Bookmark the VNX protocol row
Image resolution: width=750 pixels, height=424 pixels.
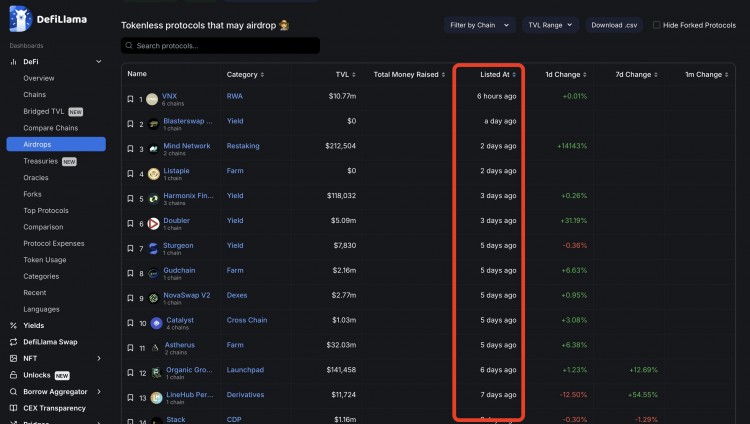coord(130,99)
